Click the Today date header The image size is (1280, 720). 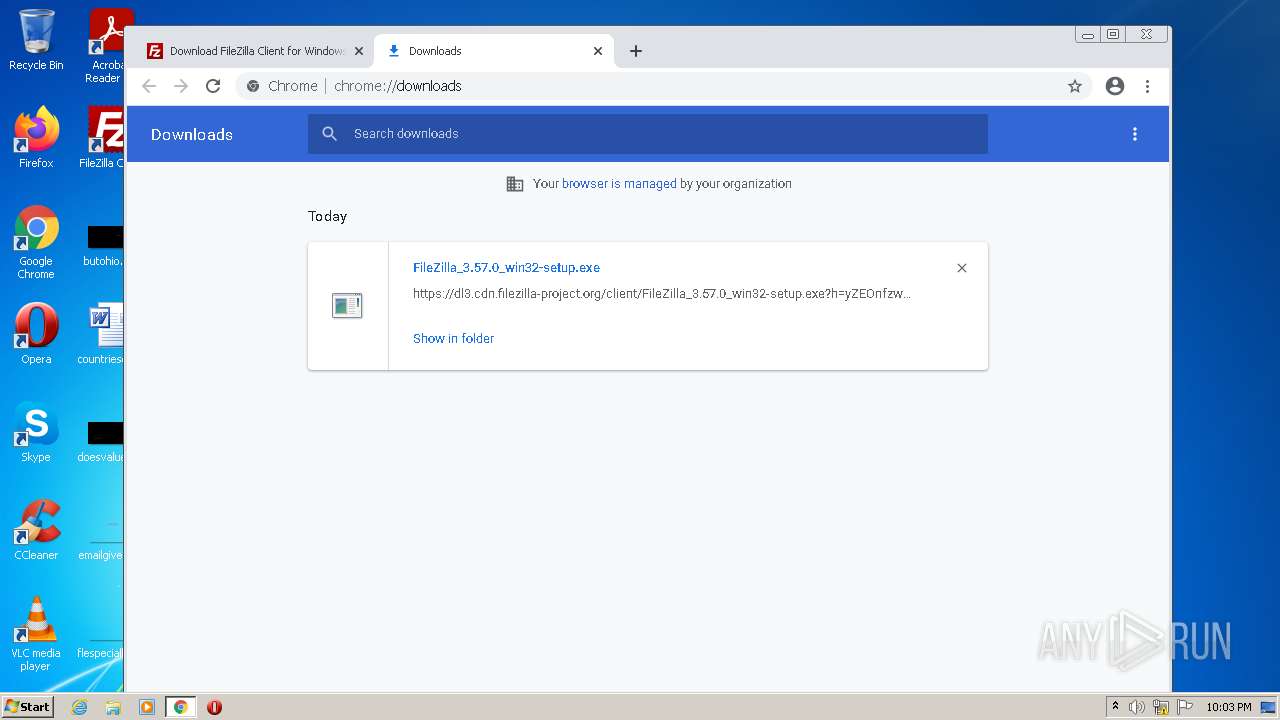coord(327,216)
